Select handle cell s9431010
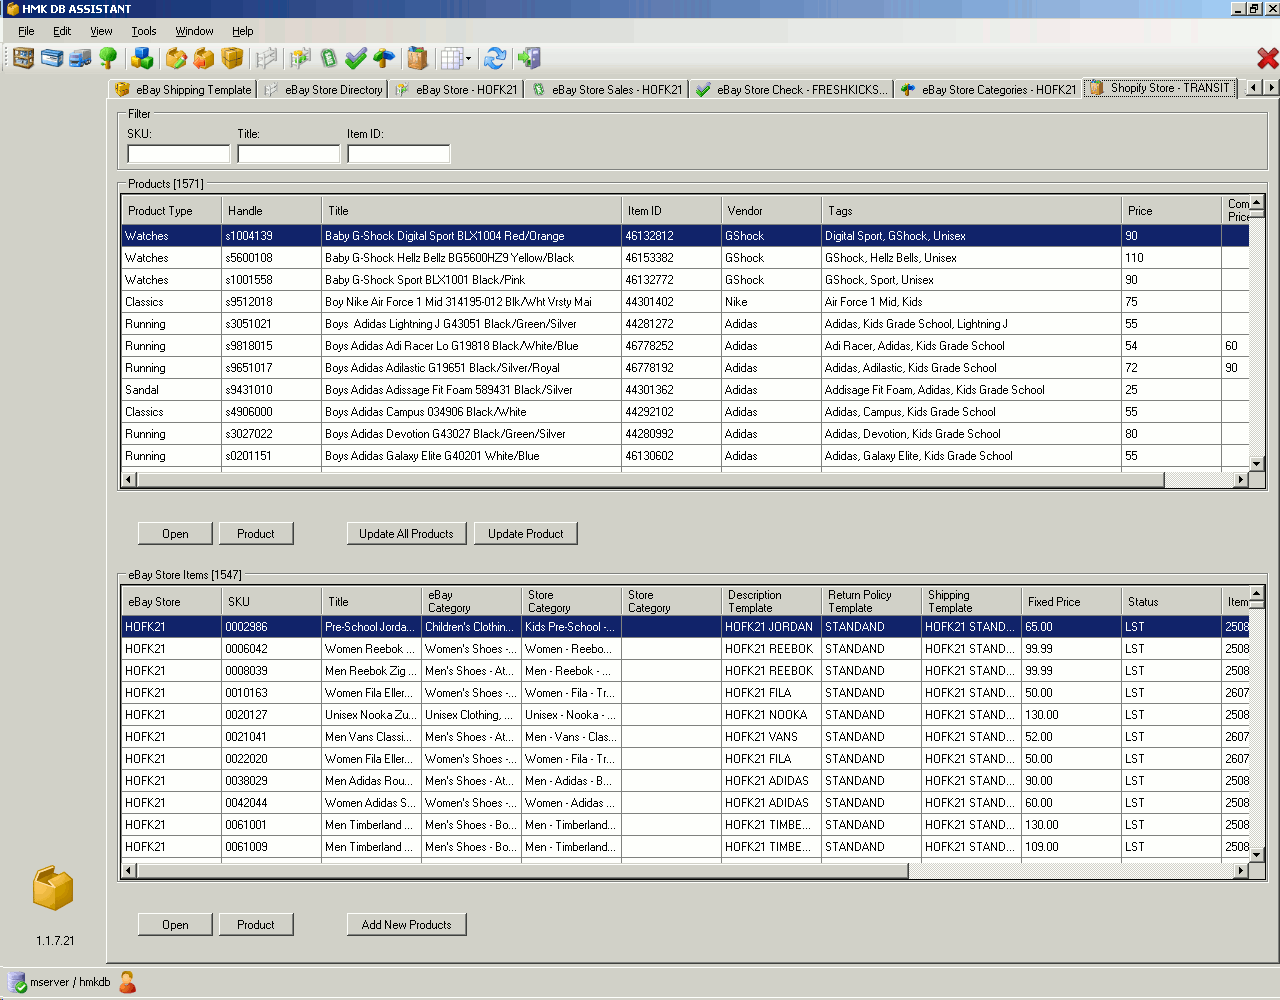 (x=272, y=390)
